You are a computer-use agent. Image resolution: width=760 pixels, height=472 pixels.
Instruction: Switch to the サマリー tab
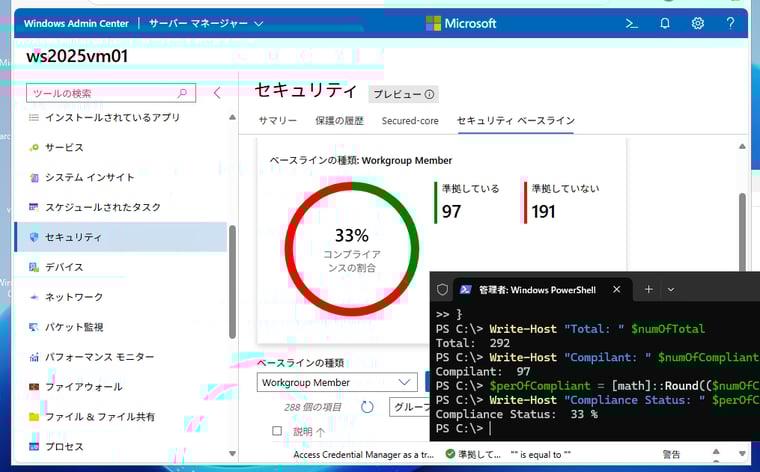click(277, 121)
